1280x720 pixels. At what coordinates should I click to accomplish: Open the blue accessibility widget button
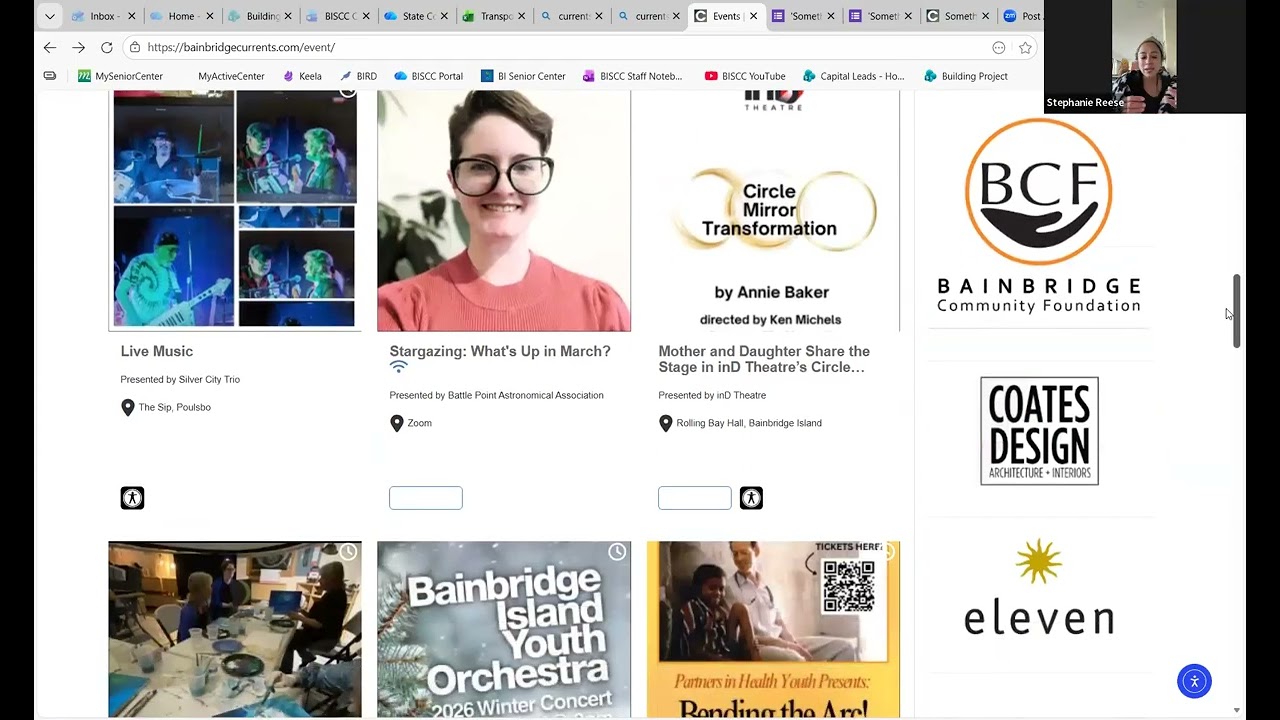click(1194, 681)
